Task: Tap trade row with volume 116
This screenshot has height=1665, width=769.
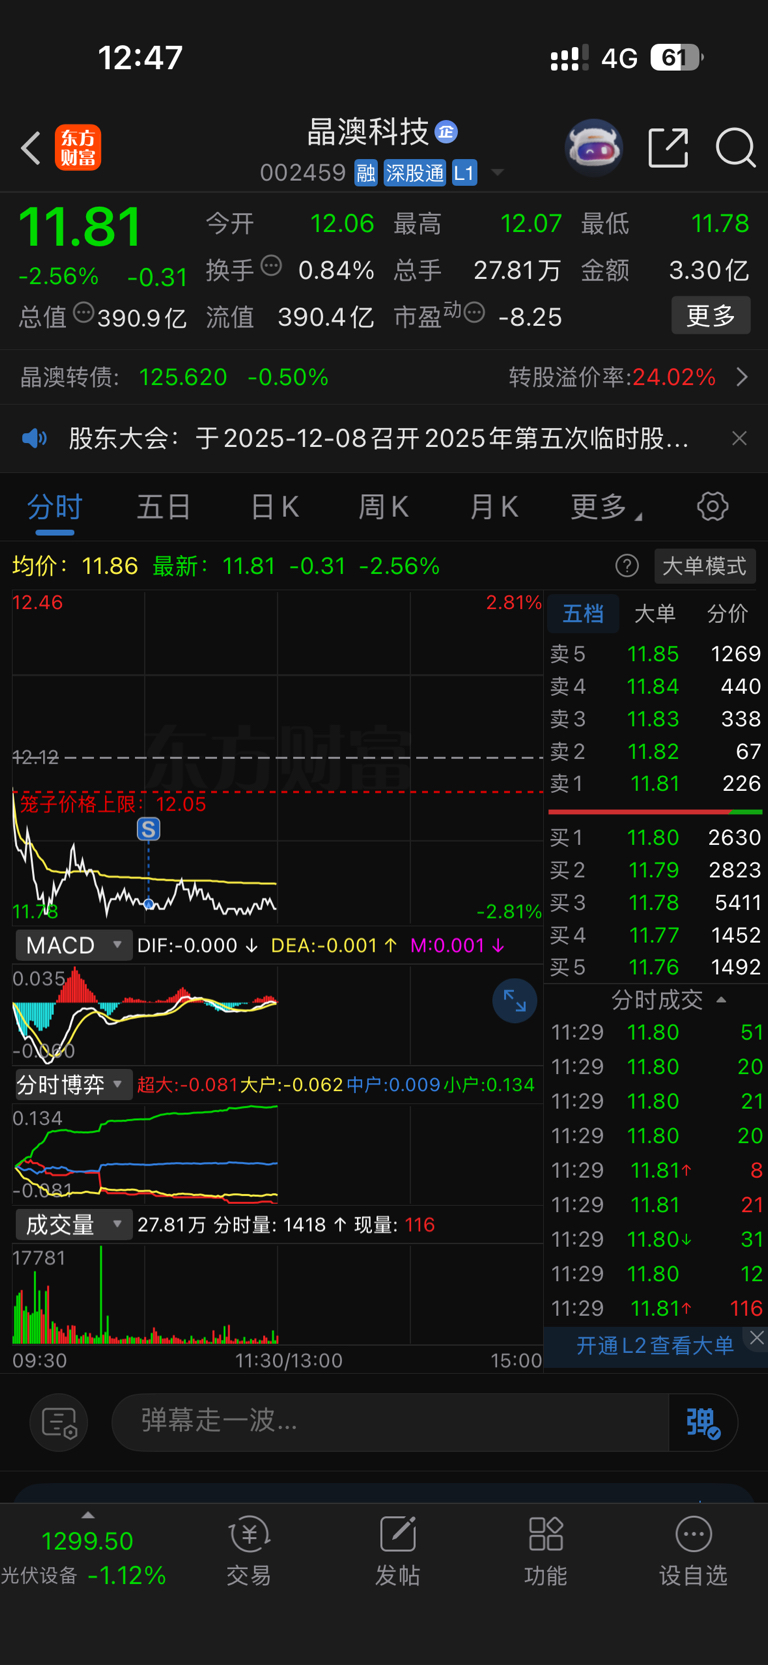Action: tap(656, 1308)
